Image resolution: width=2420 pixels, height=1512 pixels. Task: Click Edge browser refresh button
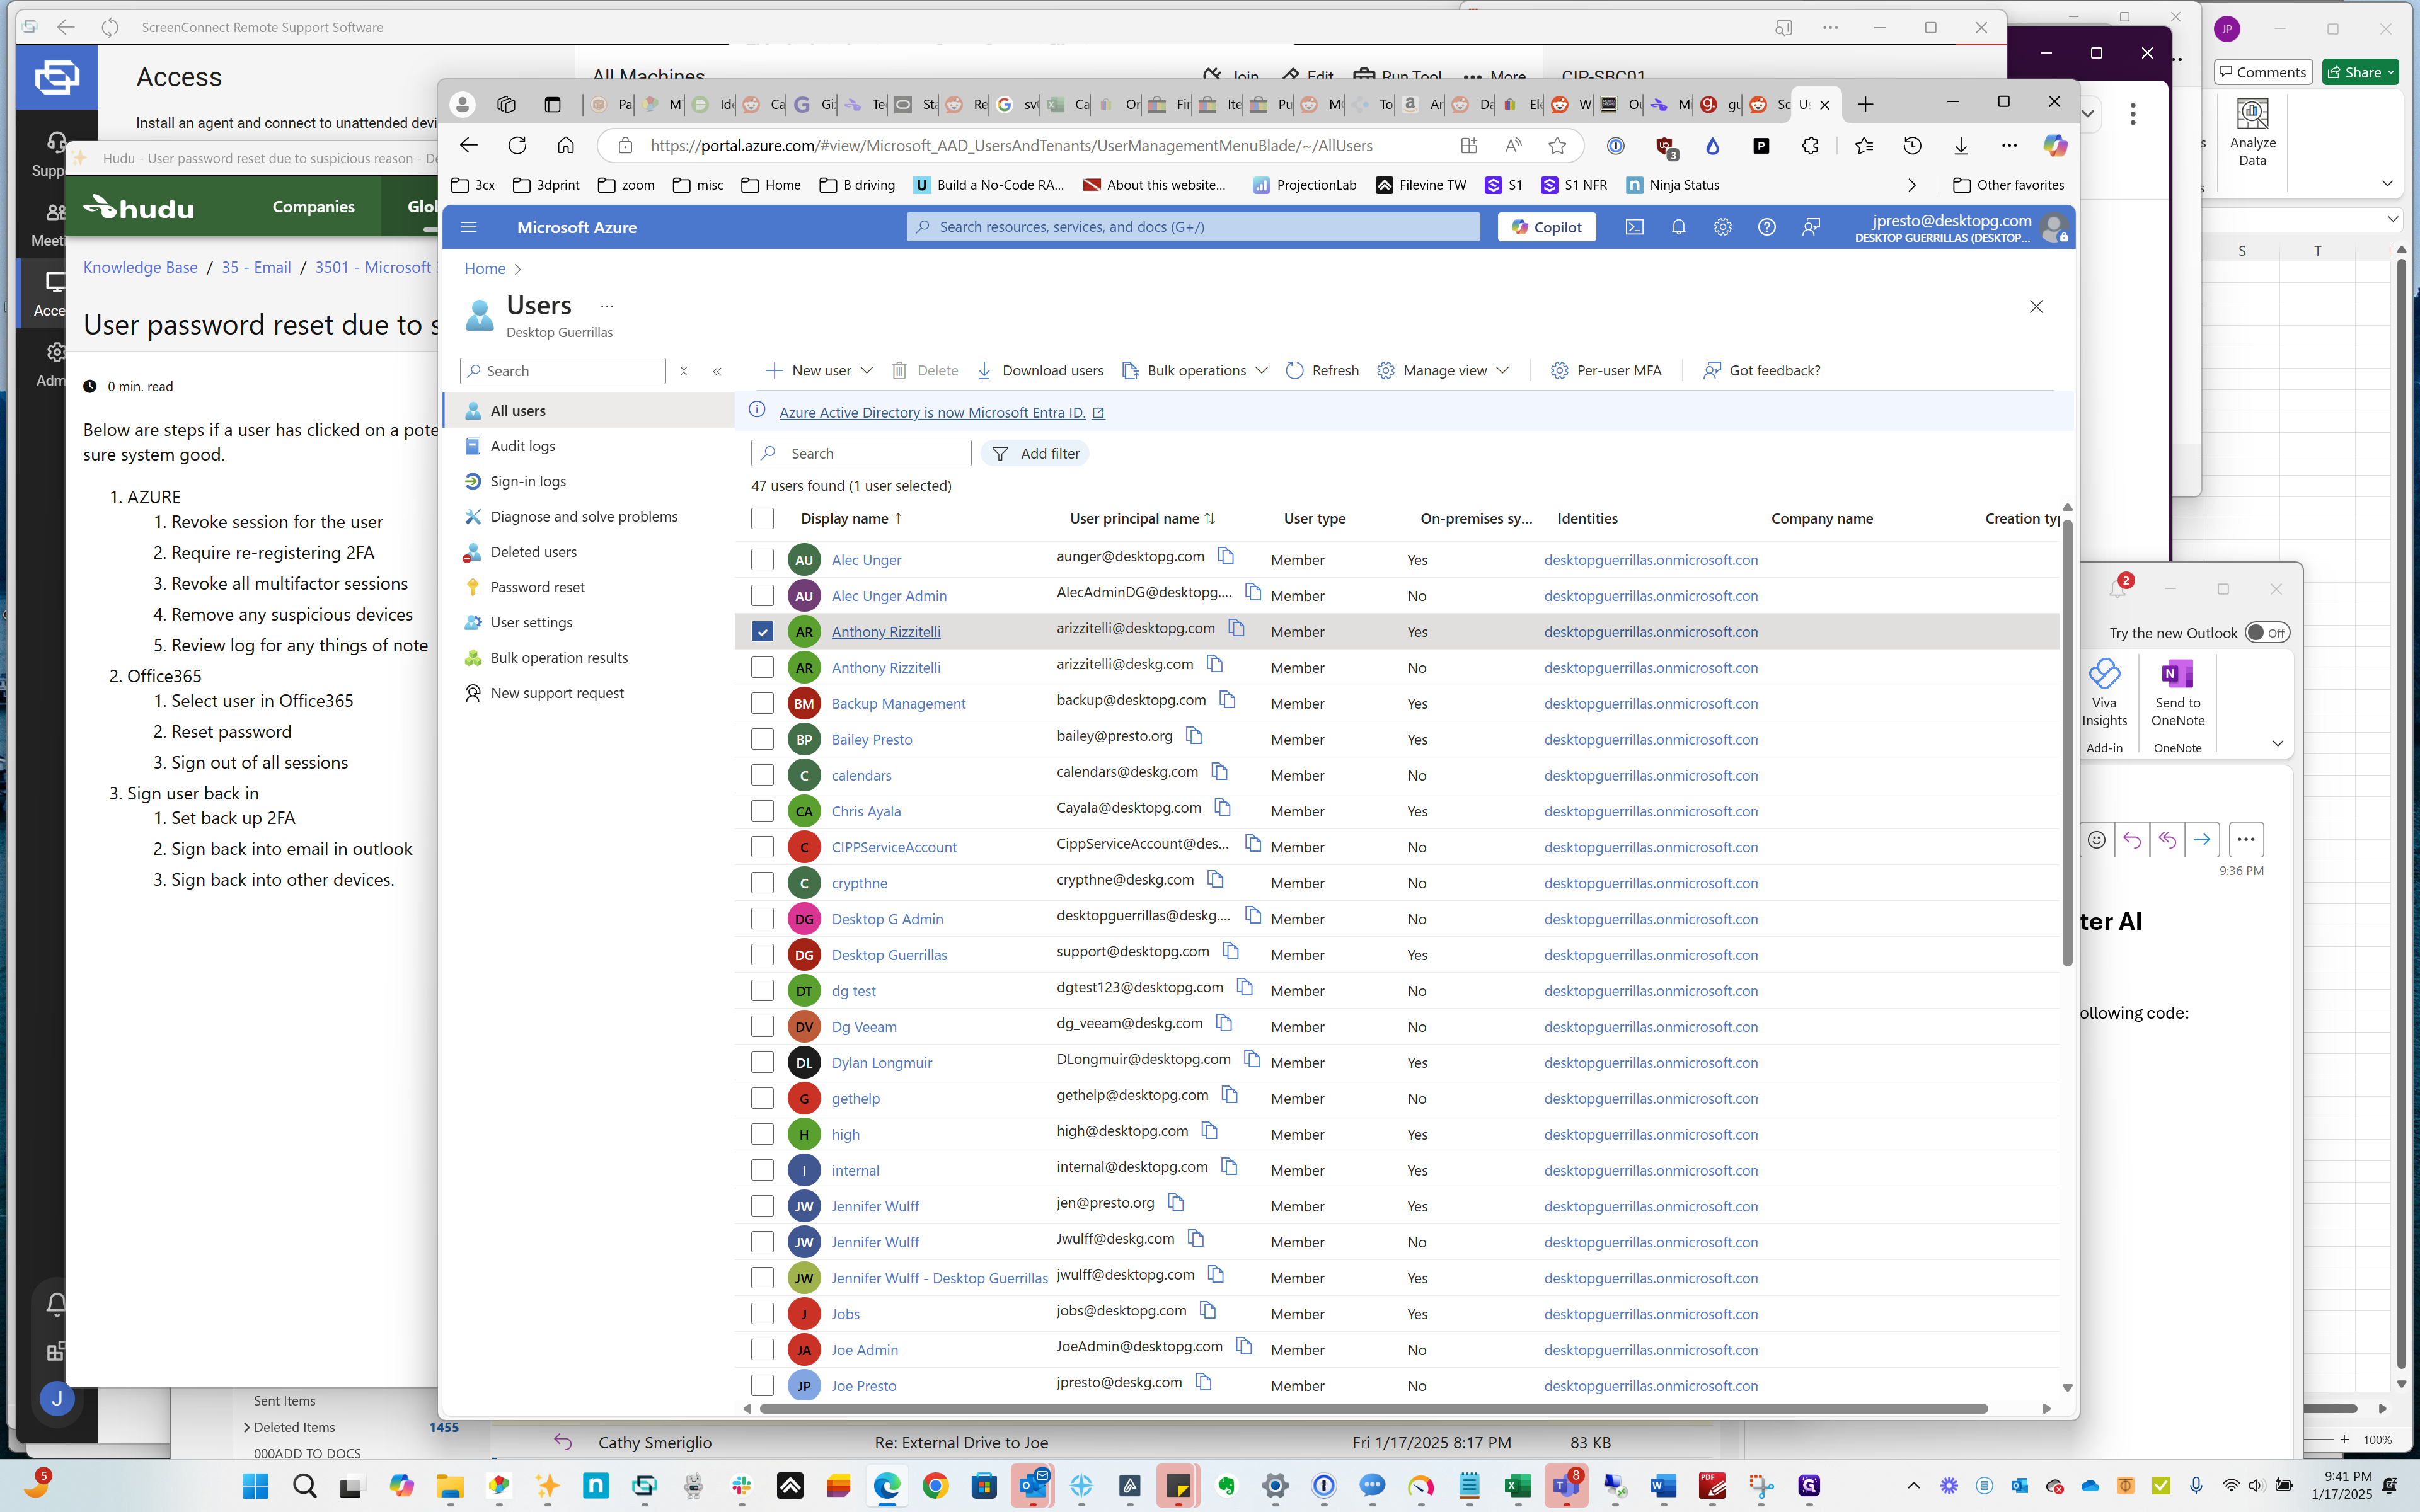[517, 146]
